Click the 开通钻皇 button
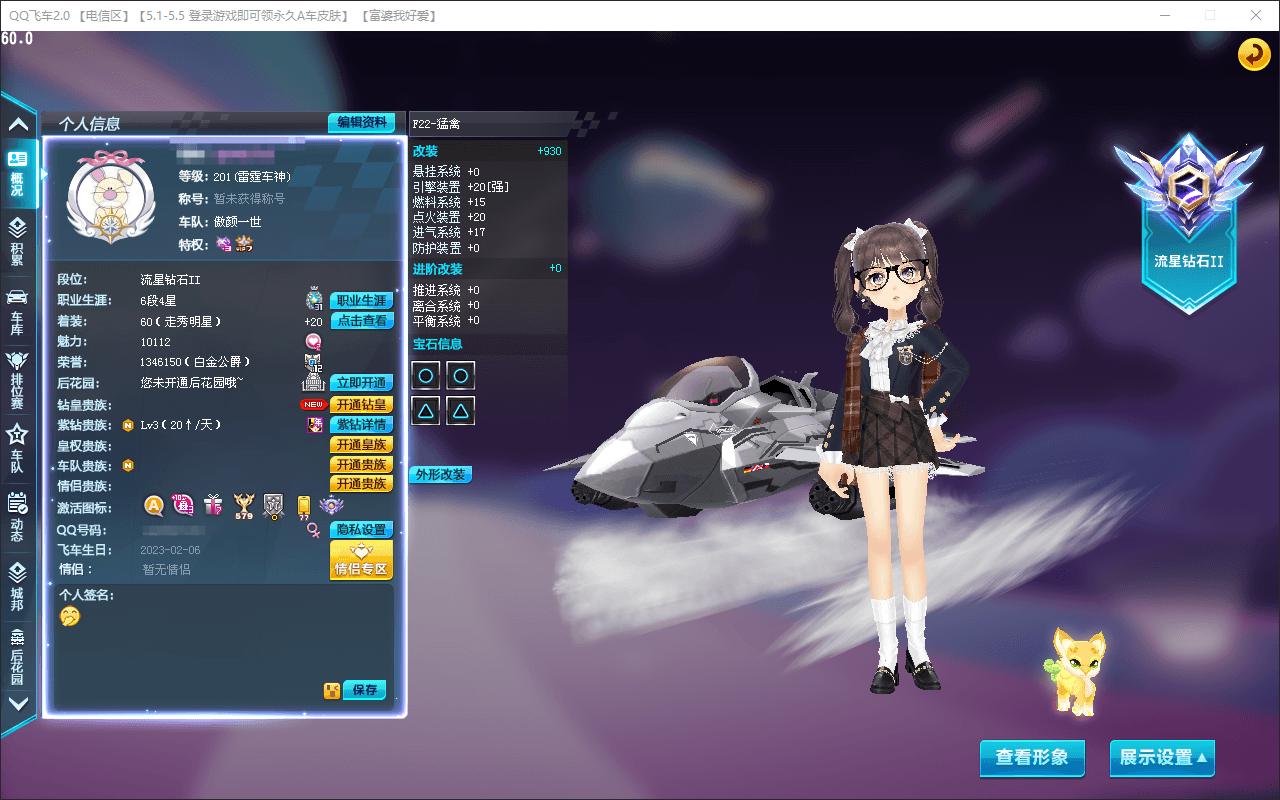1280x800 pixels. 361,405
